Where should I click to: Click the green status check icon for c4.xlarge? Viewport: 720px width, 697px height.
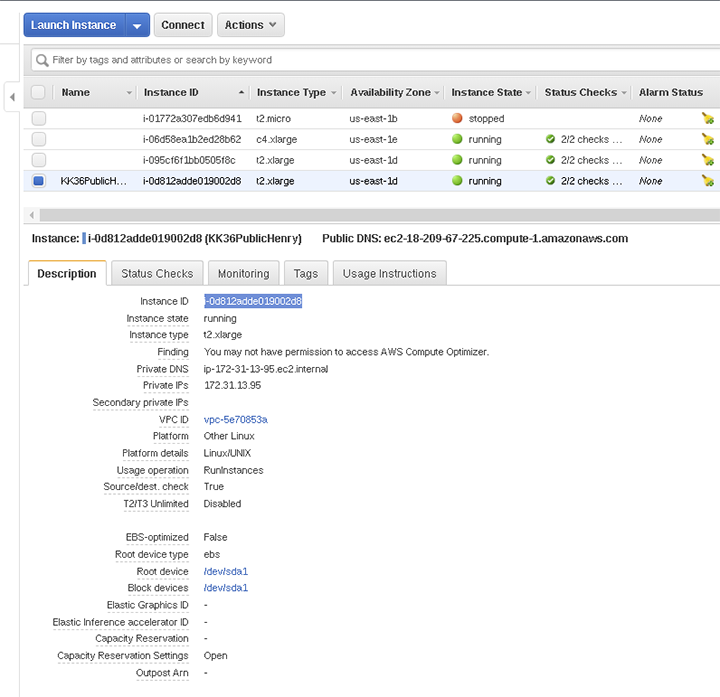point(550,139)
